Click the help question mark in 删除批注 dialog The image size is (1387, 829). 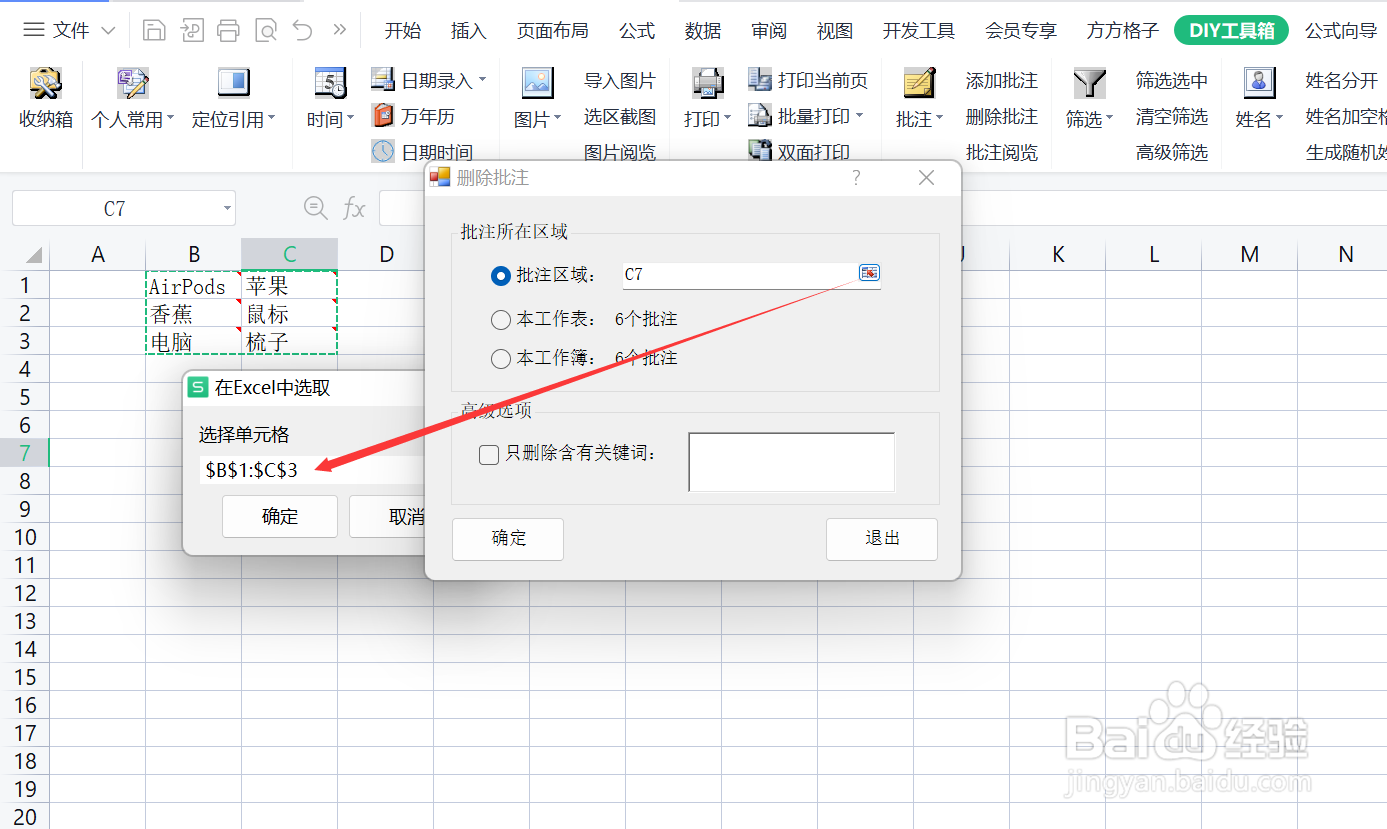click(x=856, y=178)
